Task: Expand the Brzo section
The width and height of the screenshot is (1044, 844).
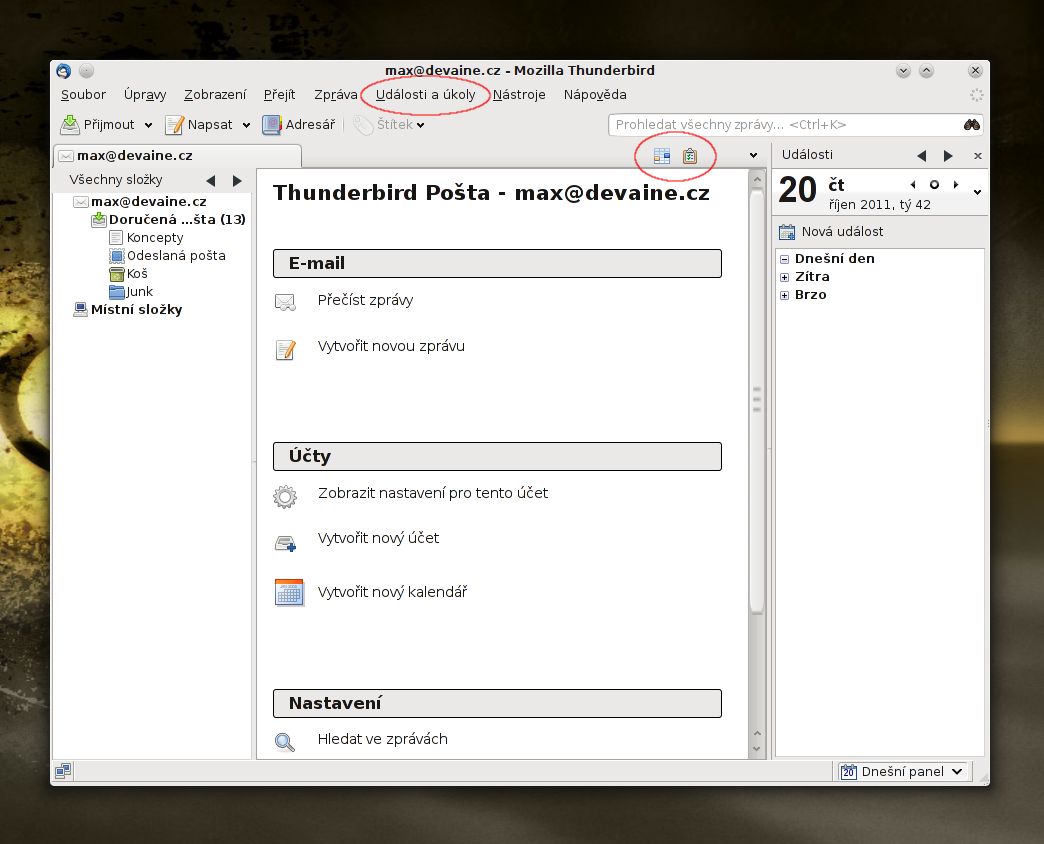Action: point(784,295)
